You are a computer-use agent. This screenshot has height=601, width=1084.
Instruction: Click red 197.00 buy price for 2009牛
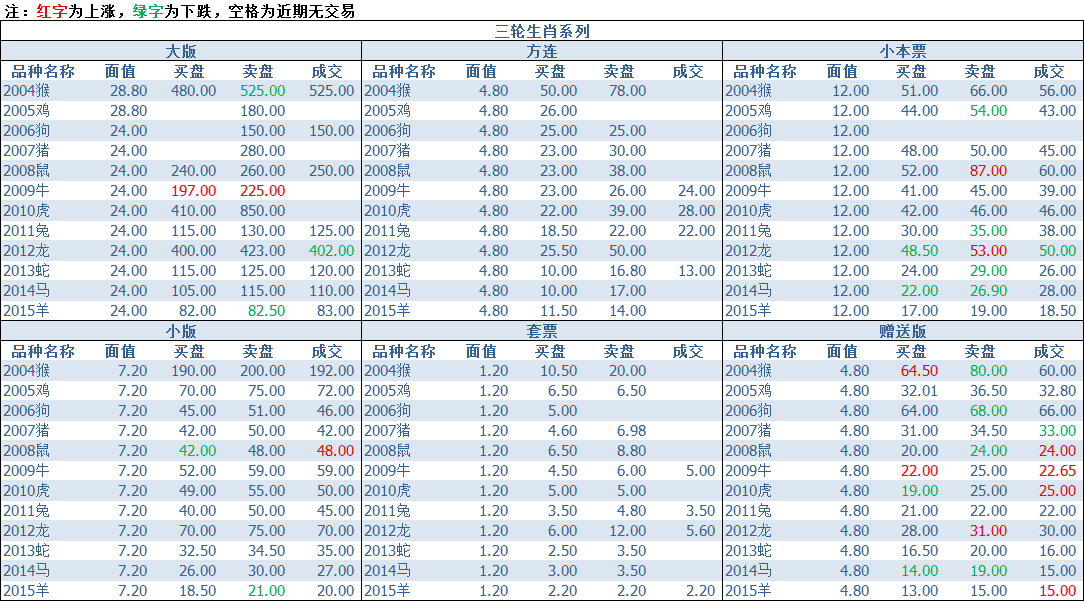coord(194,191)
